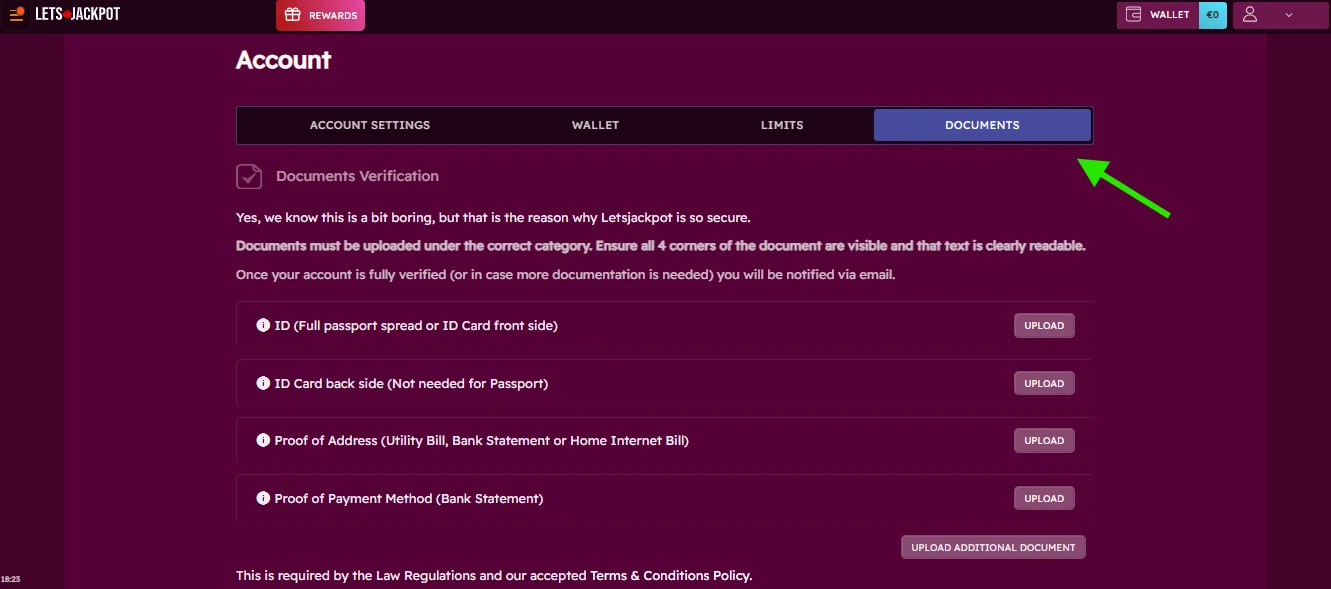Click info icon beside Proof of Payment Method

click(263, 498)
